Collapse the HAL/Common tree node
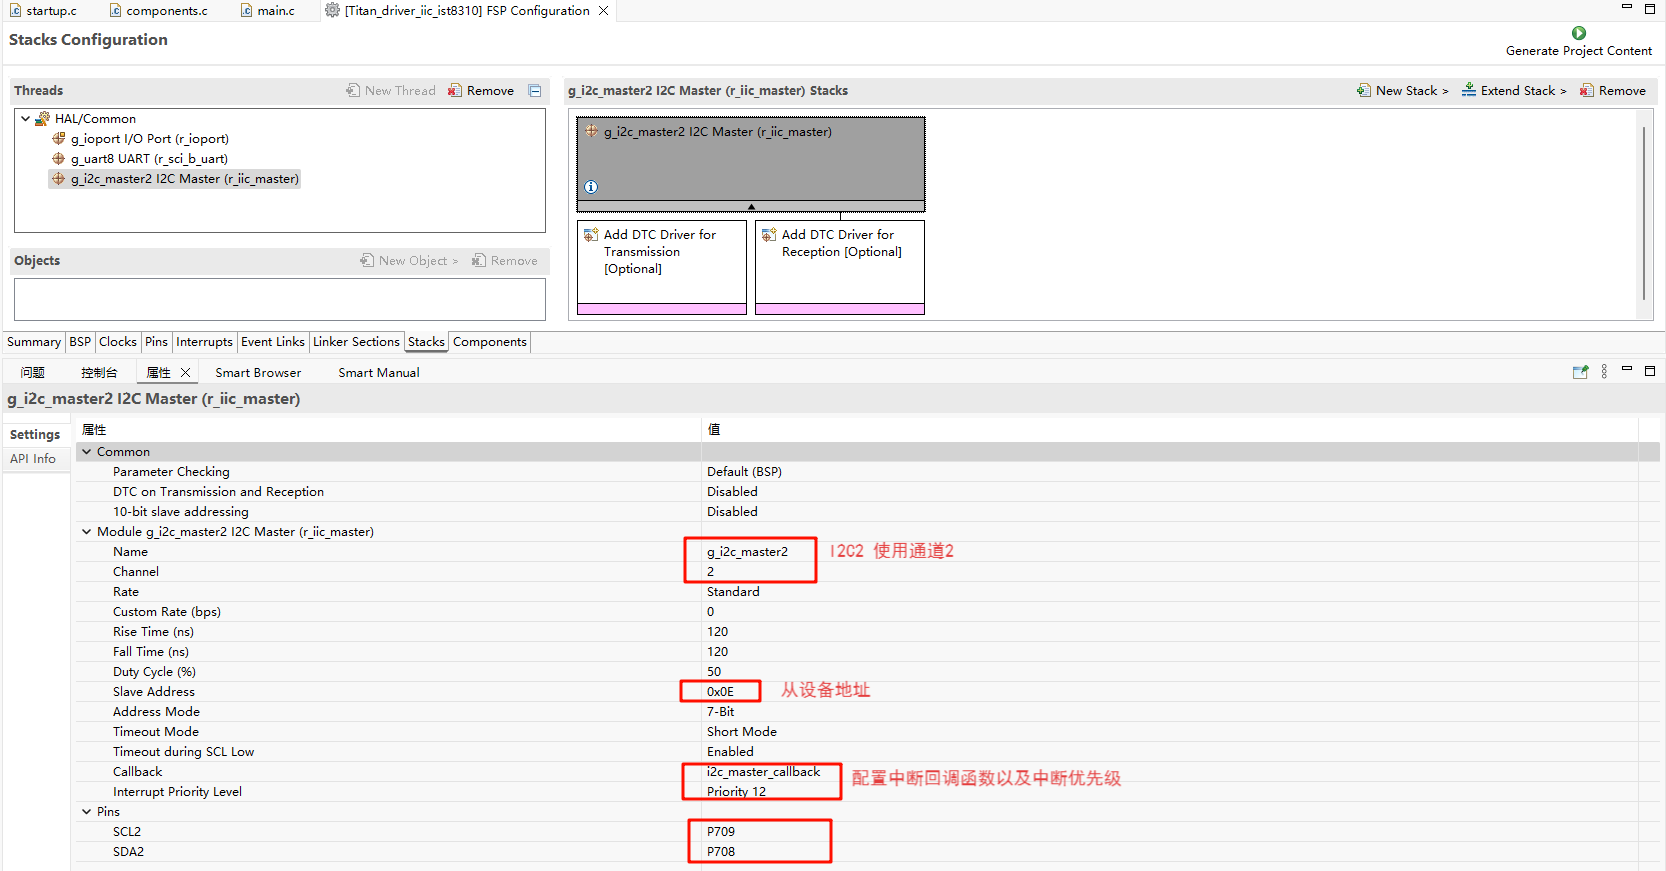 [25, 119]
